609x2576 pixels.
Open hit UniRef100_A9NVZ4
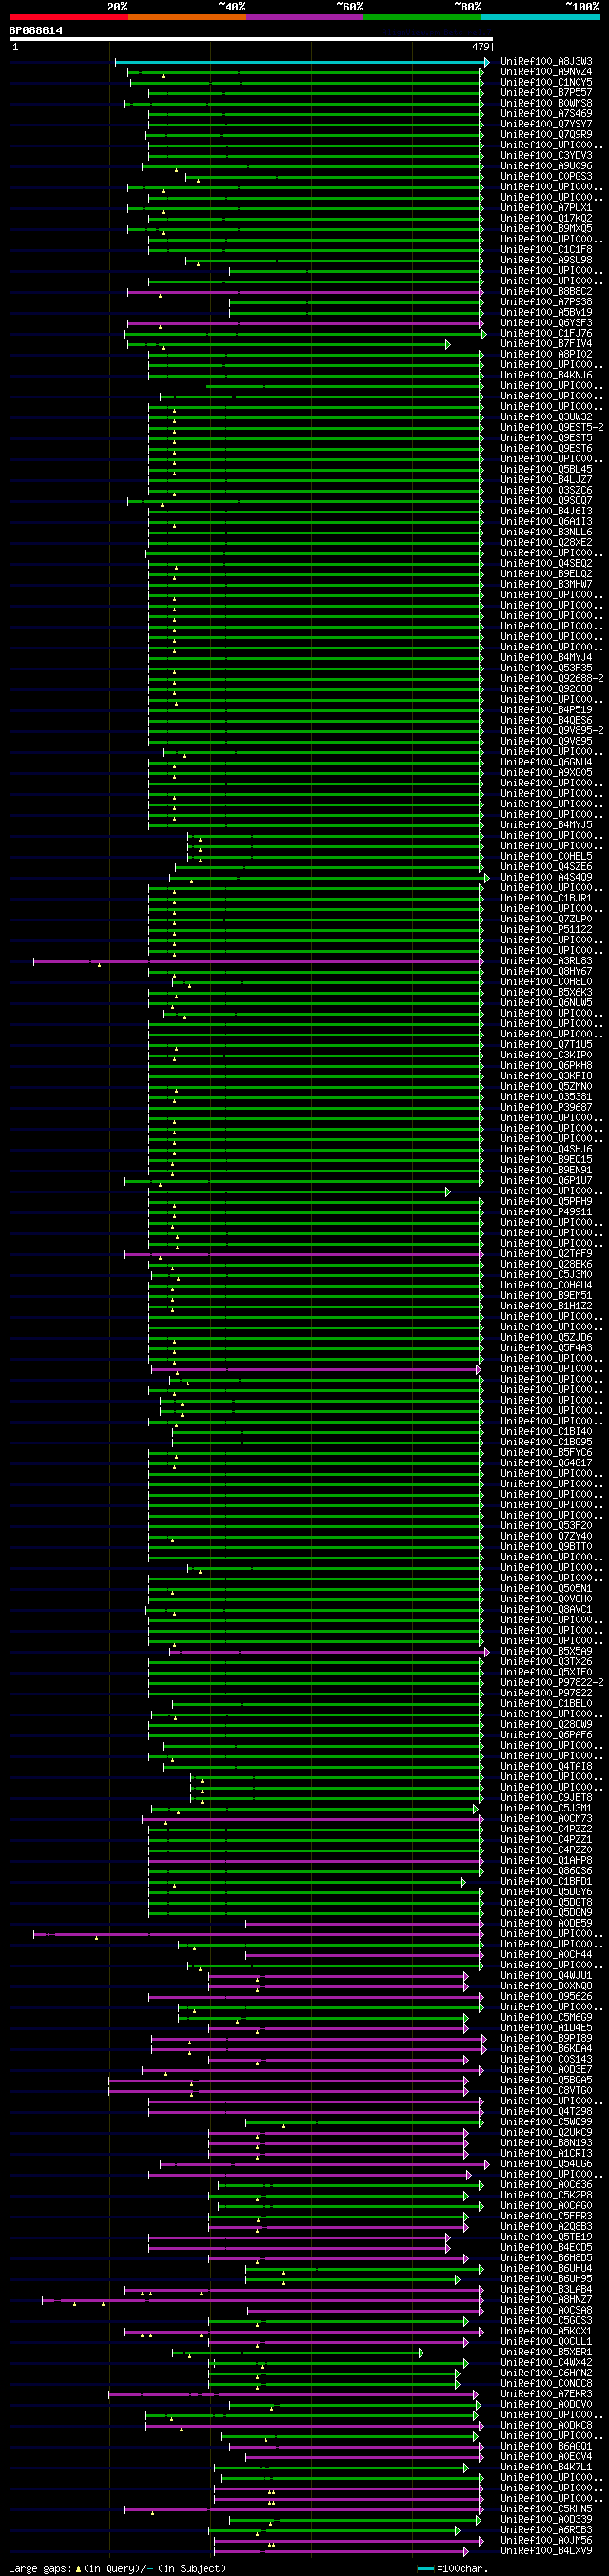pos(546,72)
